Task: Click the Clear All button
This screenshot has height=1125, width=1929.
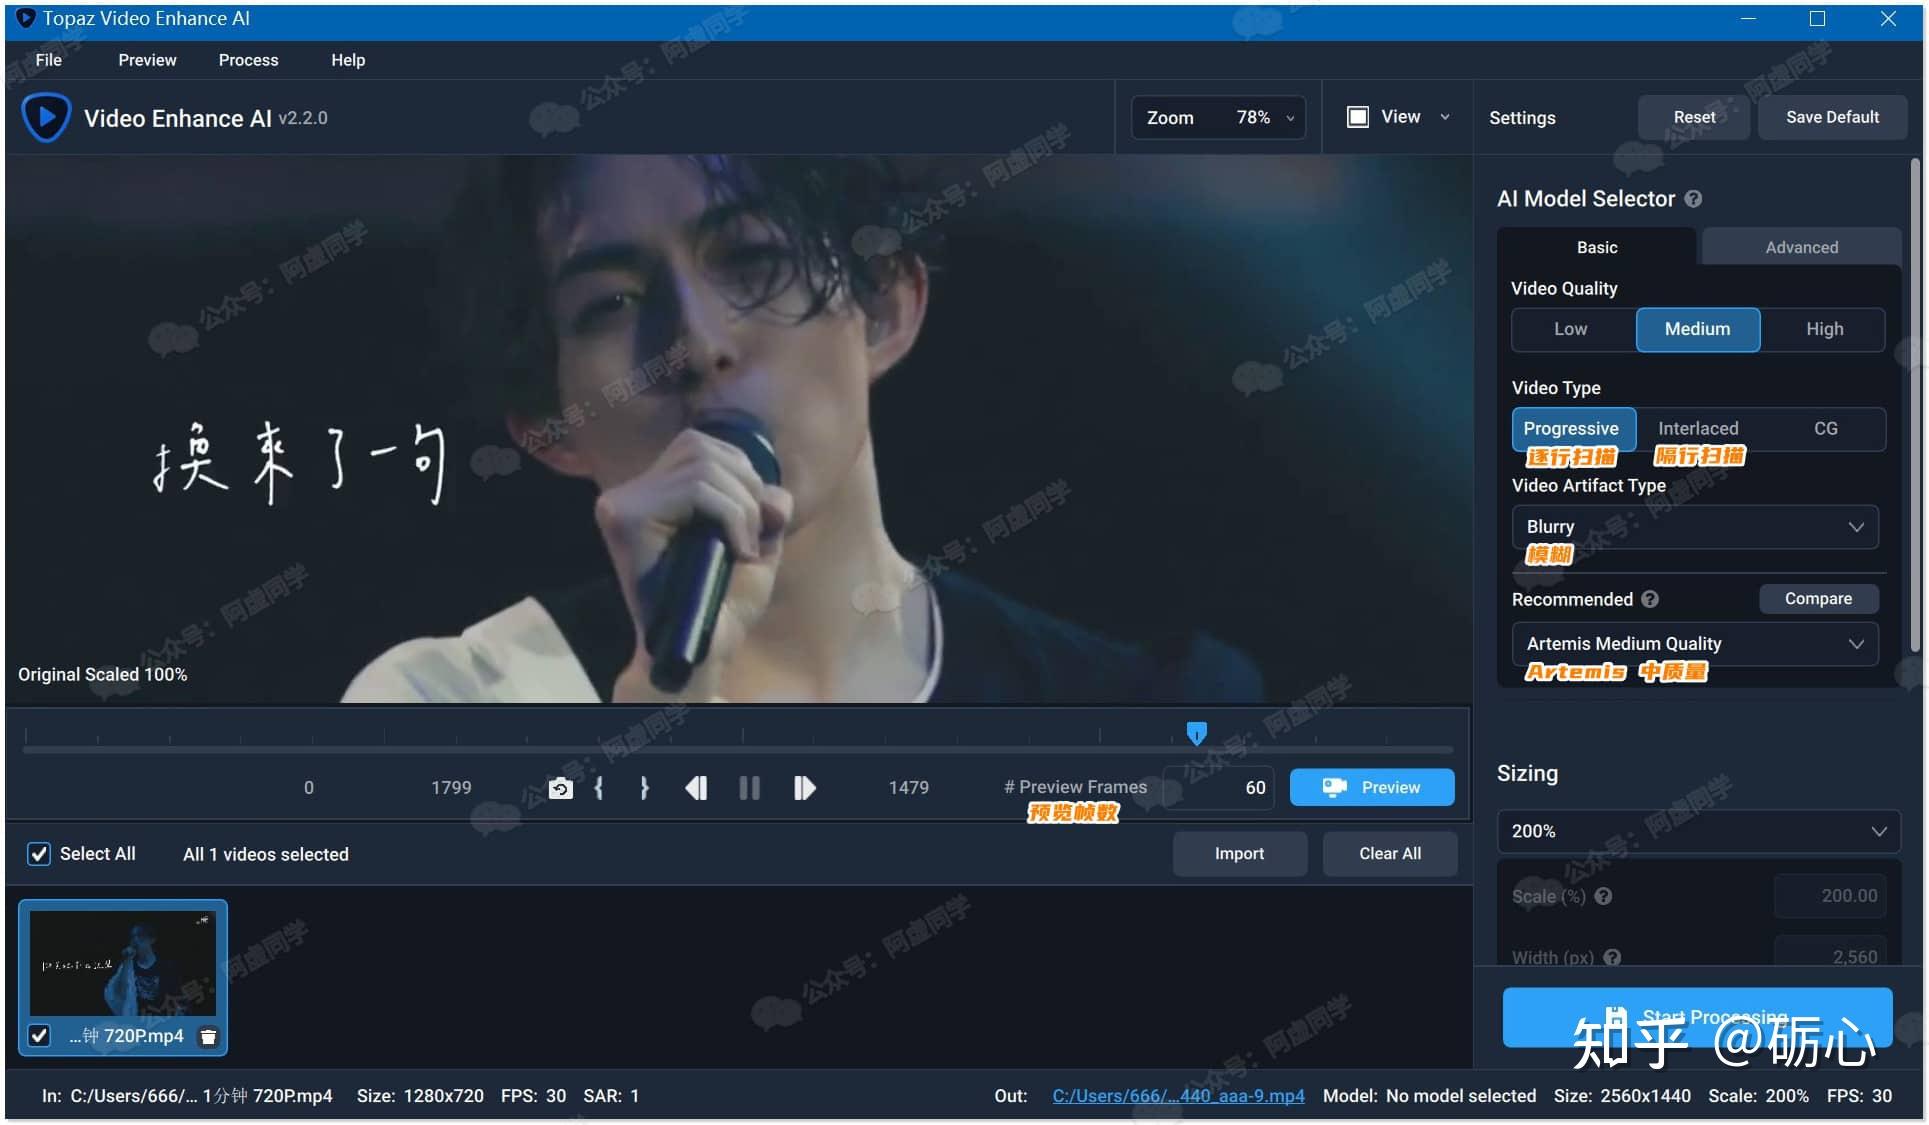Action: click(1389, 854)
